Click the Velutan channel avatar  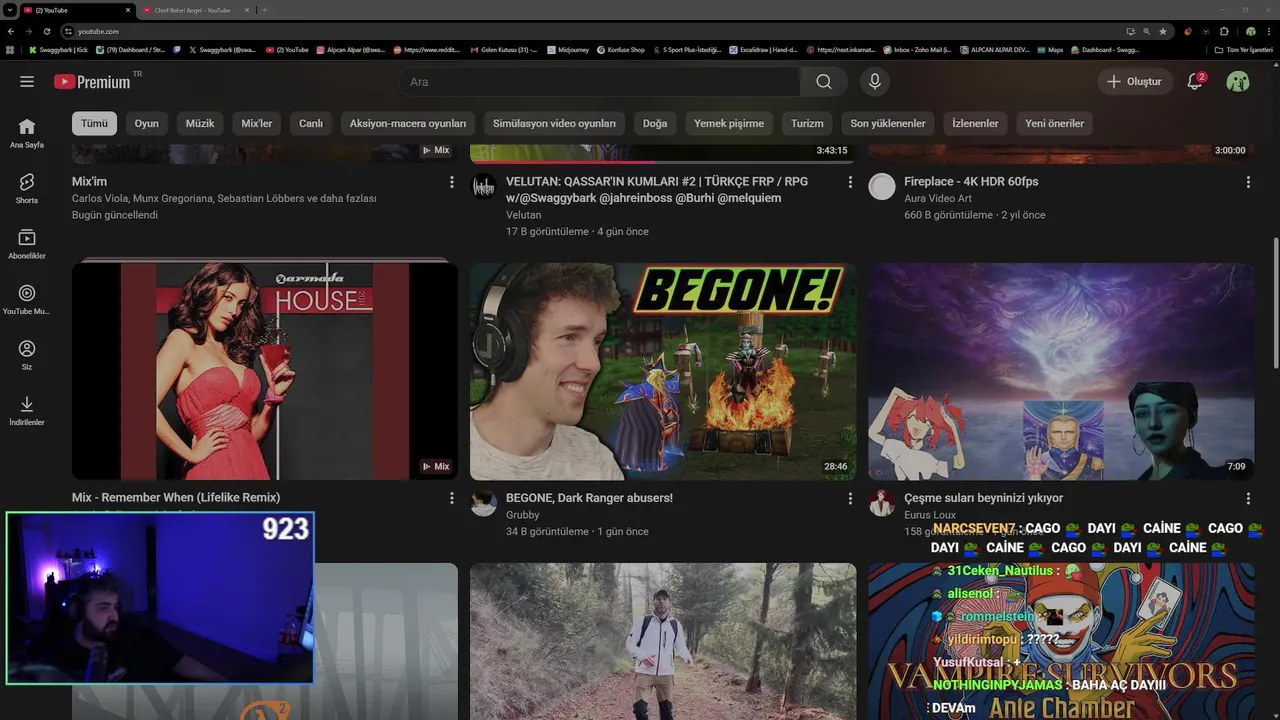[484, 187]
